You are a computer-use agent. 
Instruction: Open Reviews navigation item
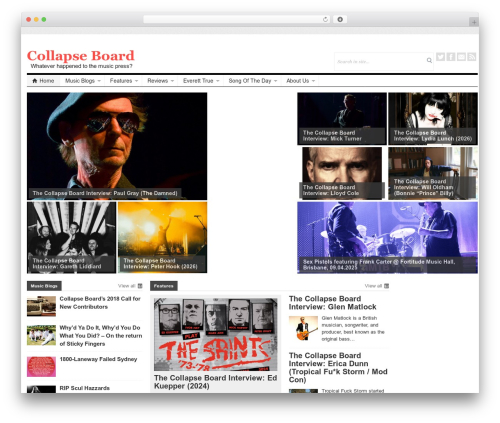(157, 81)
